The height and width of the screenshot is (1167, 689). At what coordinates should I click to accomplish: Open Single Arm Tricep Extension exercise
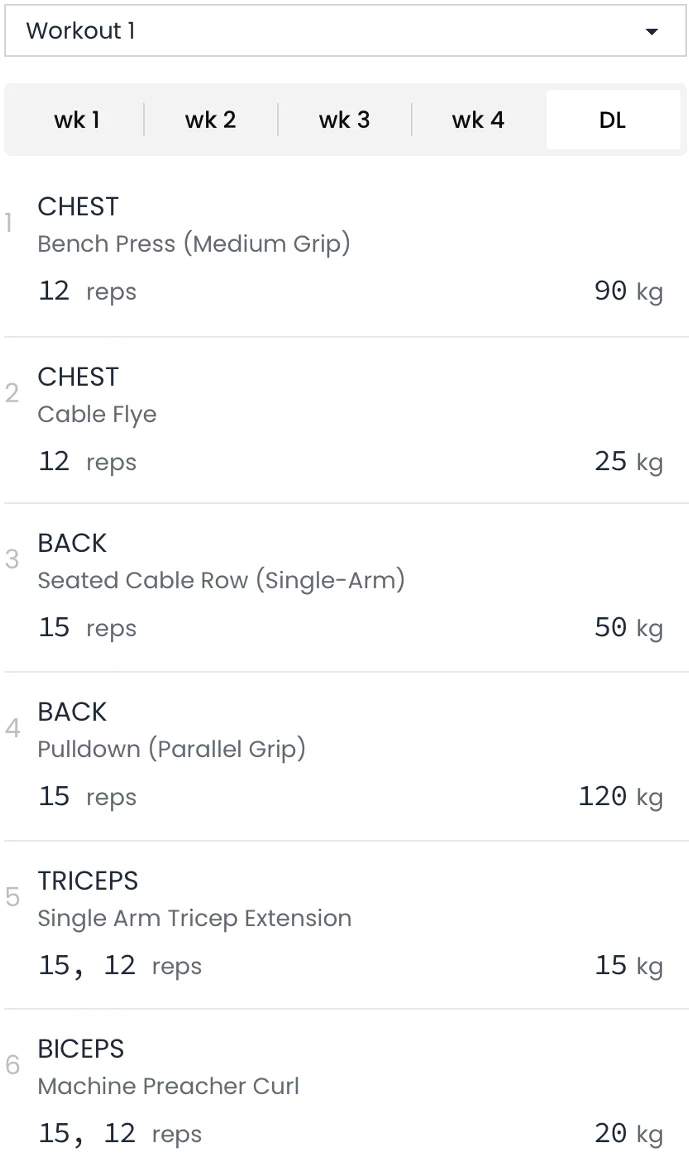[x=194, y=918]
